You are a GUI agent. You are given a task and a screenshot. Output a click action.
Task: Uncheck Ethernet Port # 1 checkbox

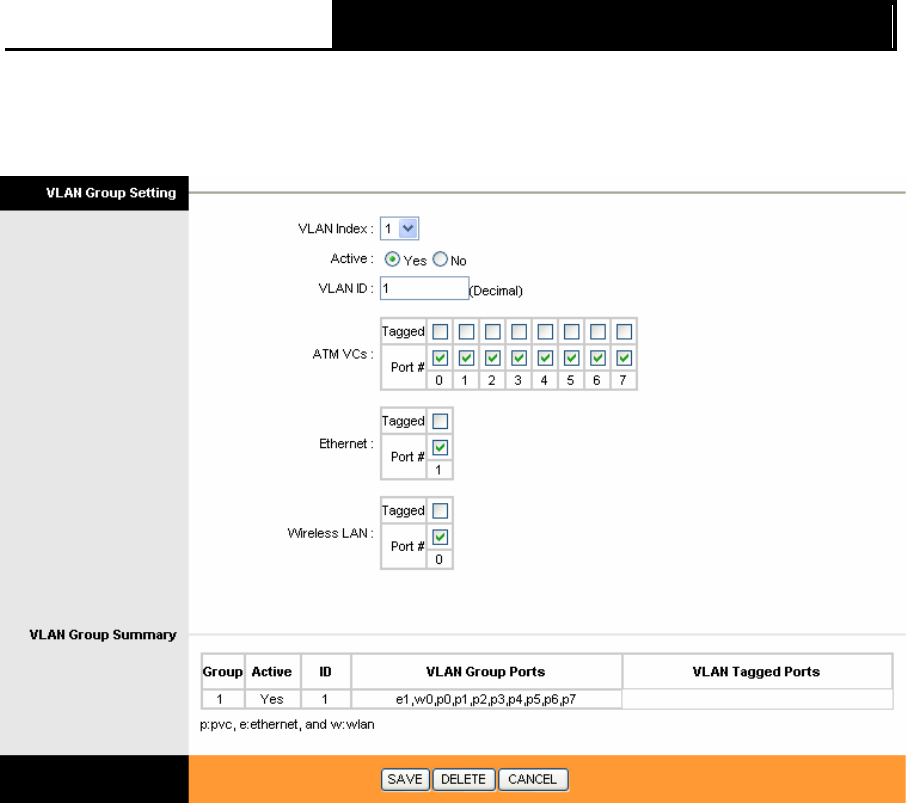tap(440, 448)
